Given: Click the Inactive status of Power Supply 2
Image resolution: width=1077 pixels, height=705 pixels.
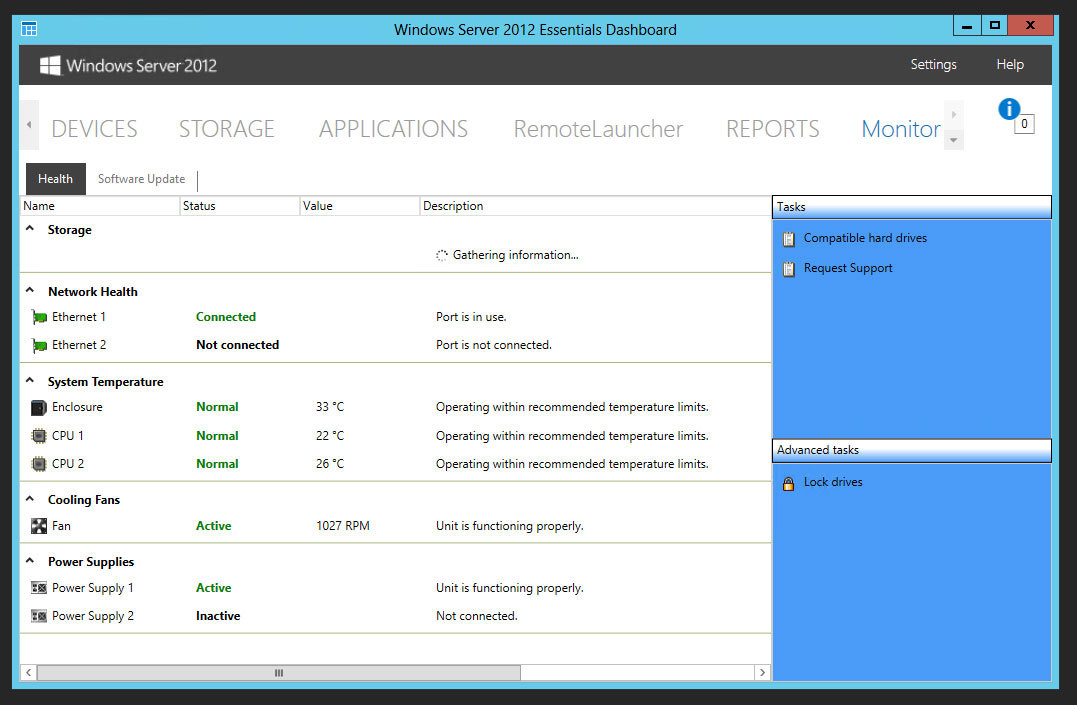Looking at the screenshot, I should pos(218,616).
